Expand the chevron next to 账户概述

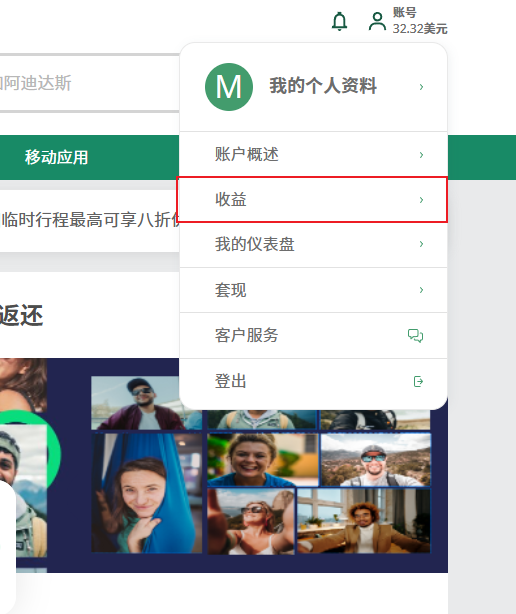tap(421, 155)
